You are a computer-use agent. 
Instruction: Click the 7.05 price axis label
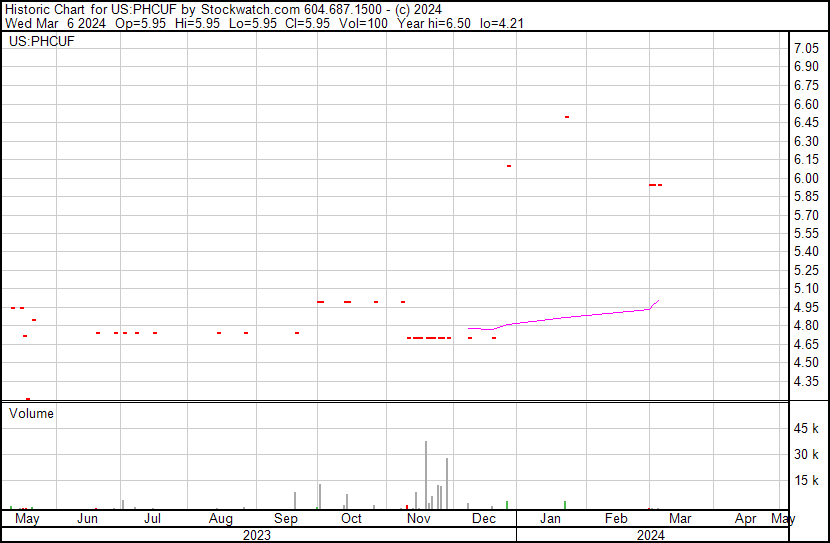[806, 48]
